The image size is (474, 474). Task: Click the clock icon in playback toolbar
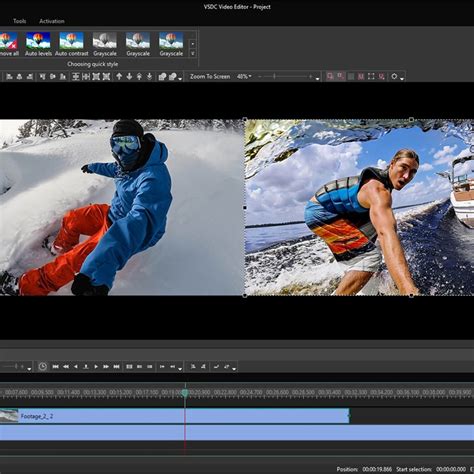[x=43, y=367]
